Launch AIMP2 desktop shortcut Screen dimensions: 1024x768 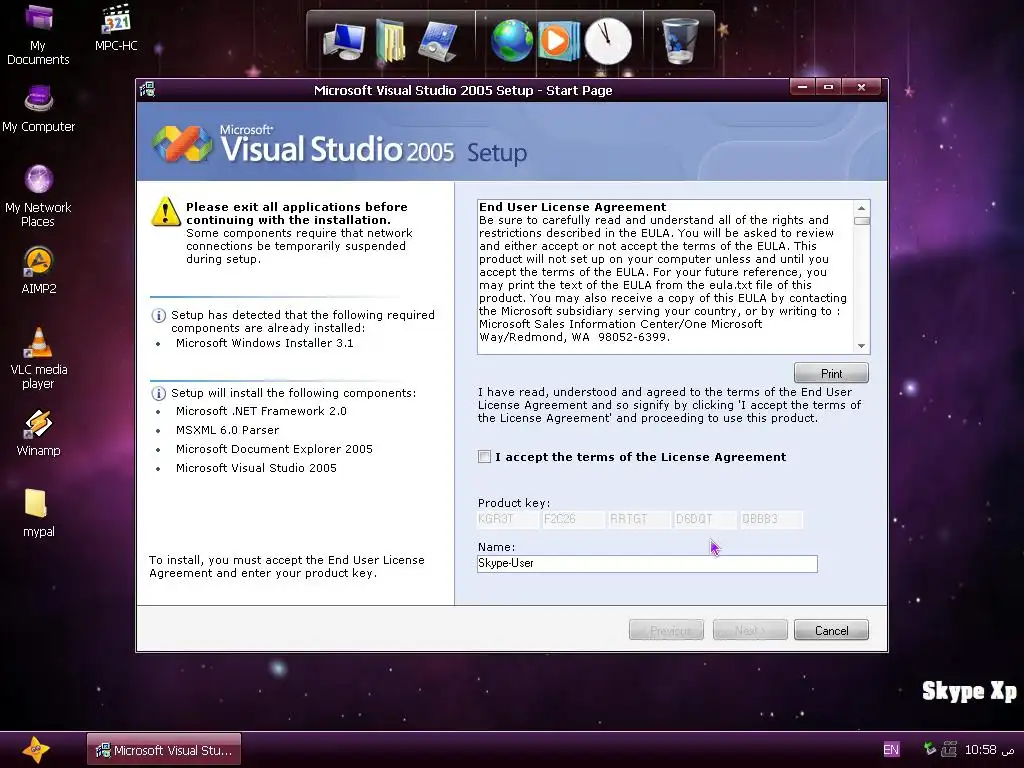[39, 270]
